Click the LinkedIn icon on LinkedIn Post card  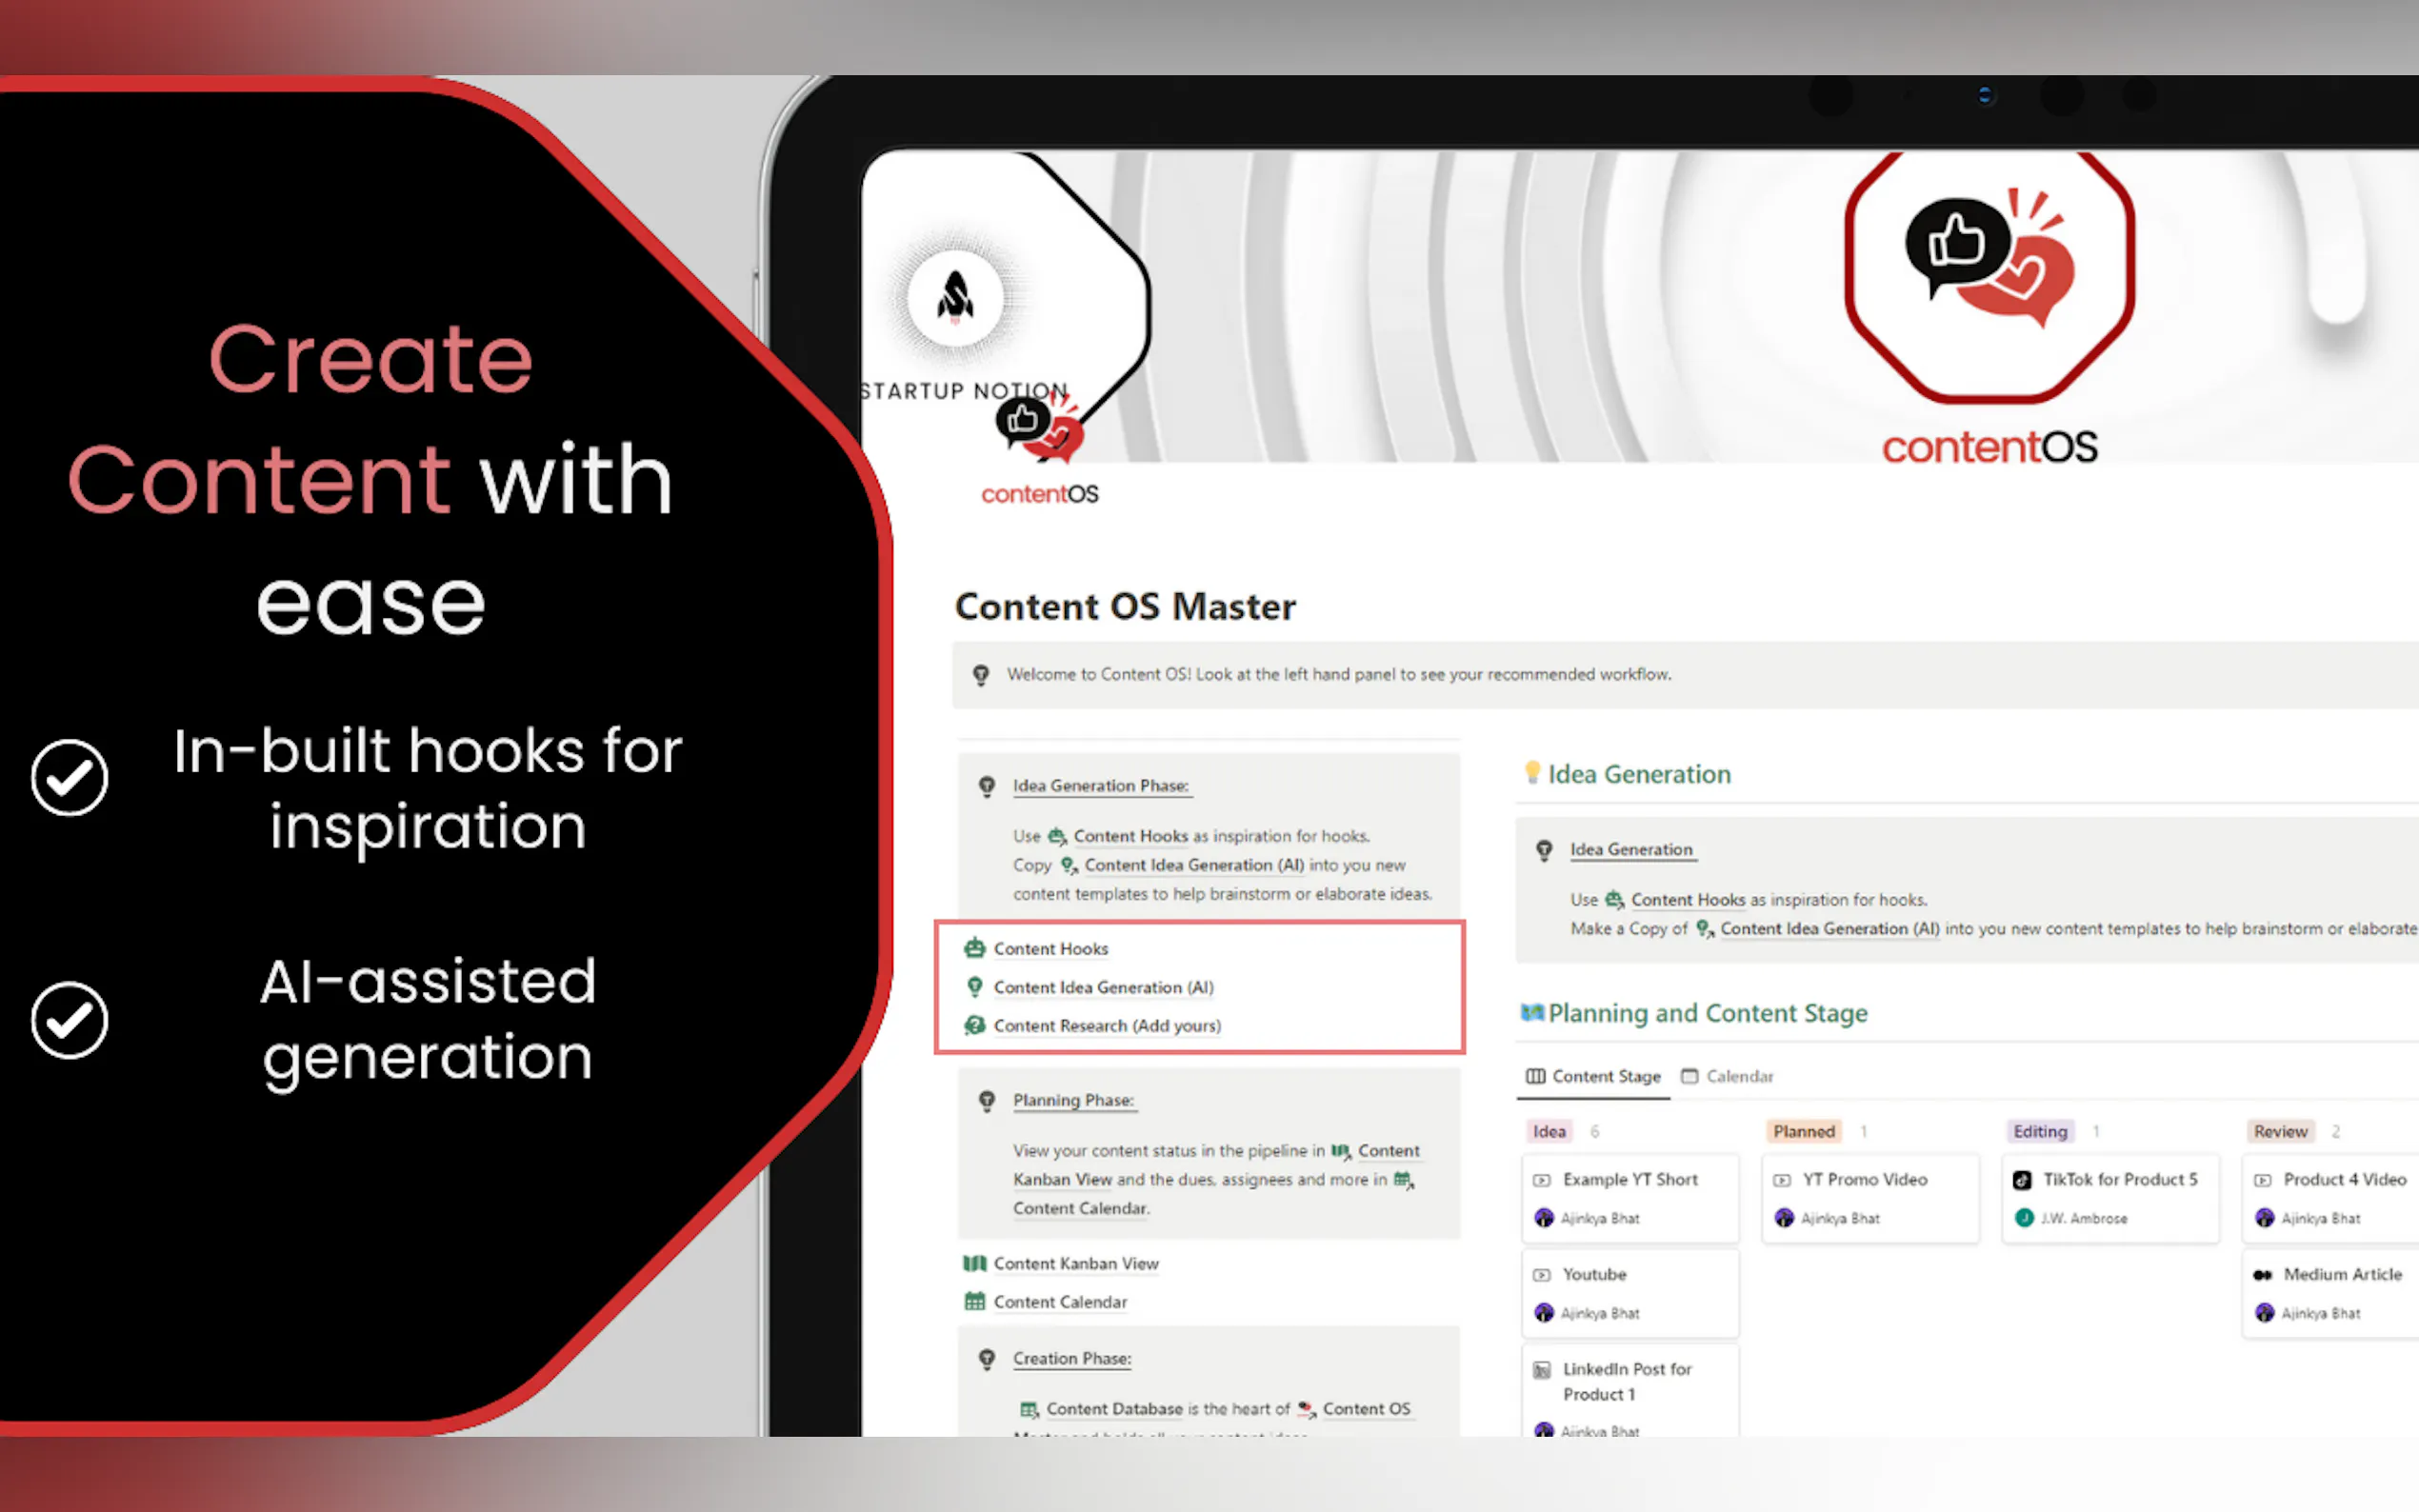(1541, 1369)
